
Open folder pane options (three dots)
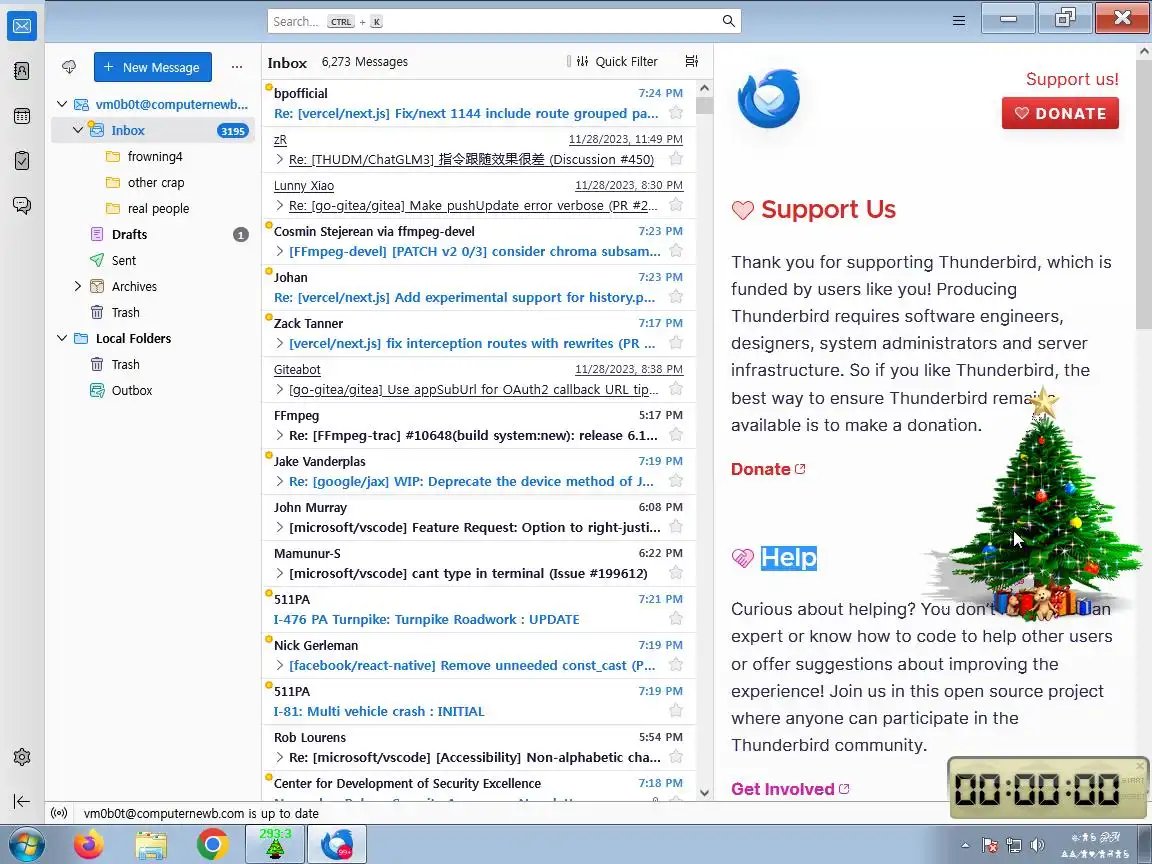point(237,67)
